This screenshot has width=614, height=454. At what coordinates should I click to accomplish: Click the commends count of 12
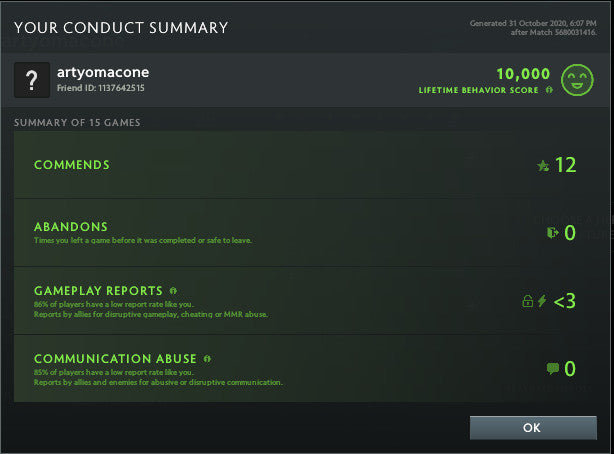coord(565,165)
